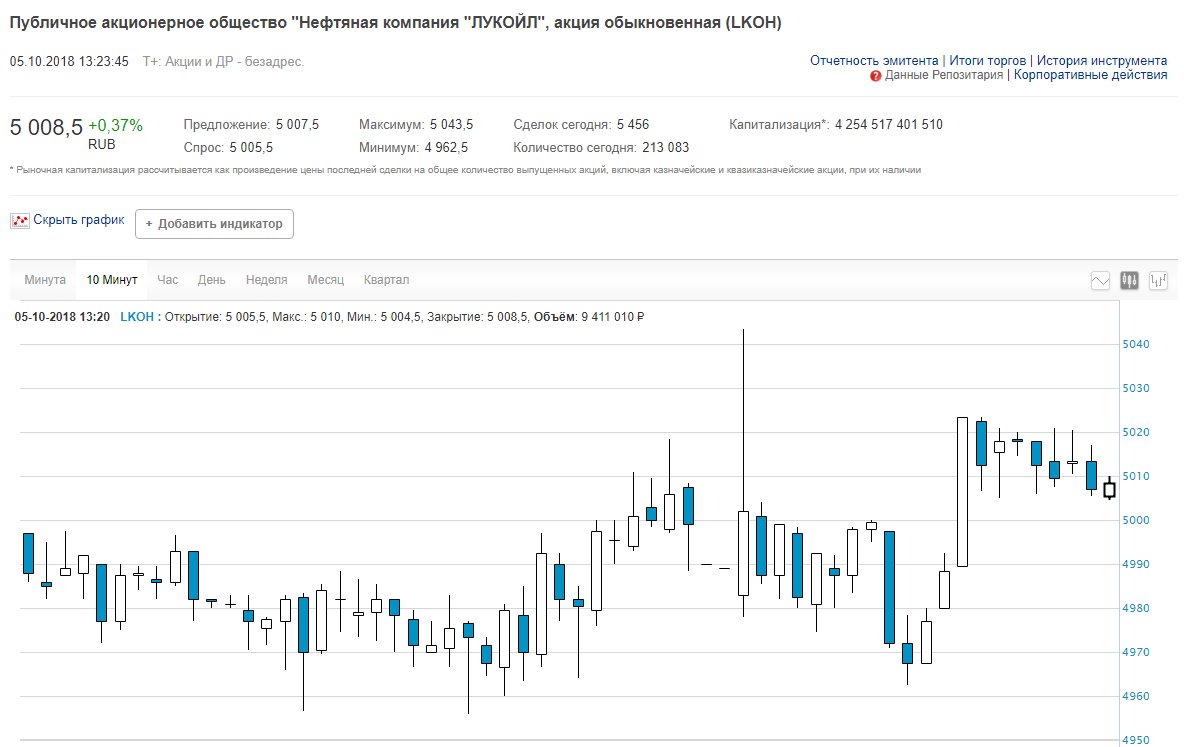1184x747 pixels.
Task: Click the Количество сегодня value 213 083
Action: click(x=666, y=147)
